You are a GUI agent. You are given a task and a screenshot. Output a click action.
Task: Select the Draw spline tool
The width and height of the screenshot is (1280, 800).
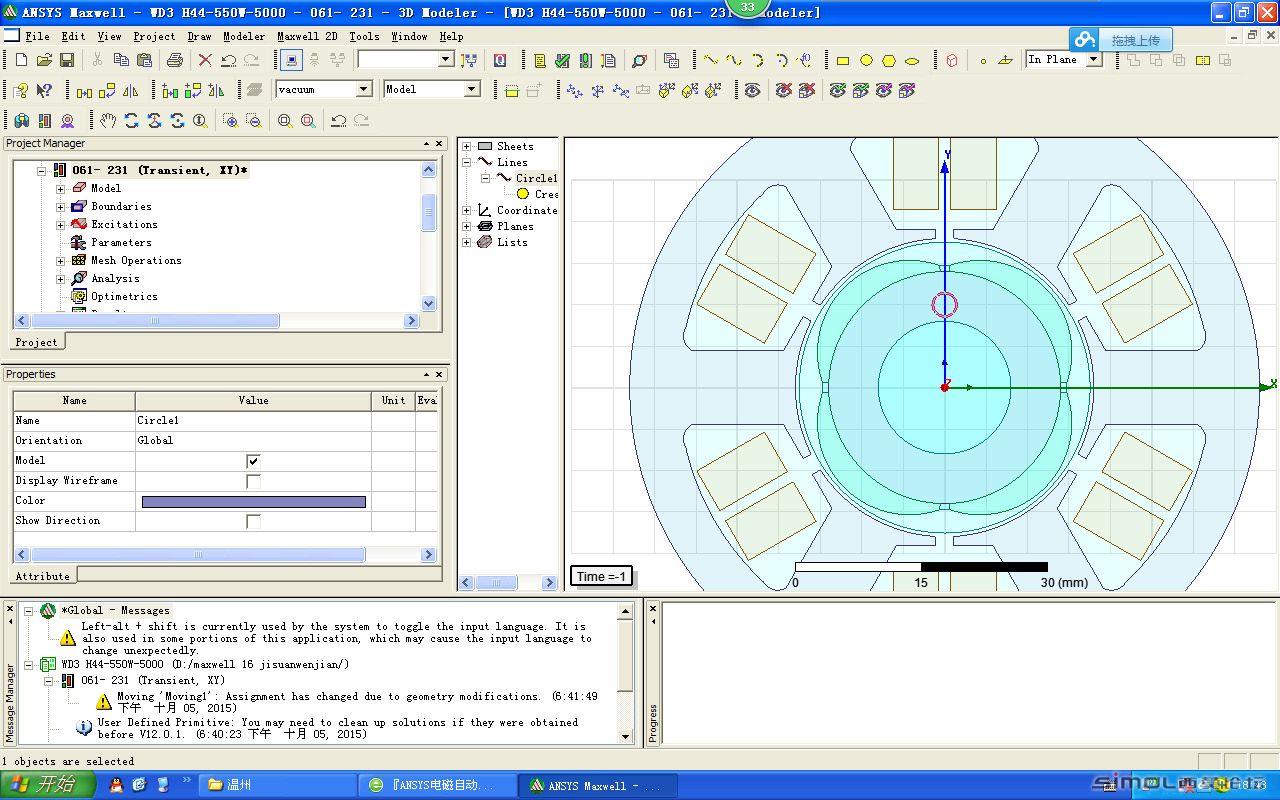[734, 60]
